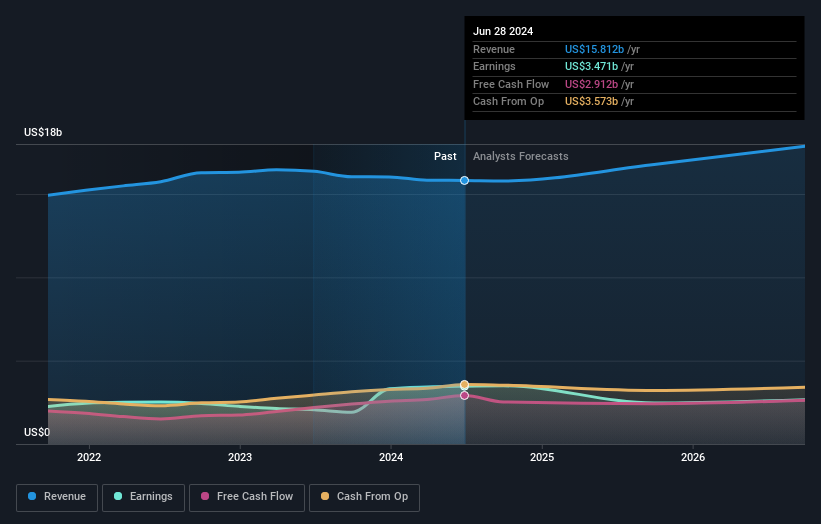This screenshot has height=524, width=821.
Task: Click the US$3.573b cash from op value
Action: point(591,102)
